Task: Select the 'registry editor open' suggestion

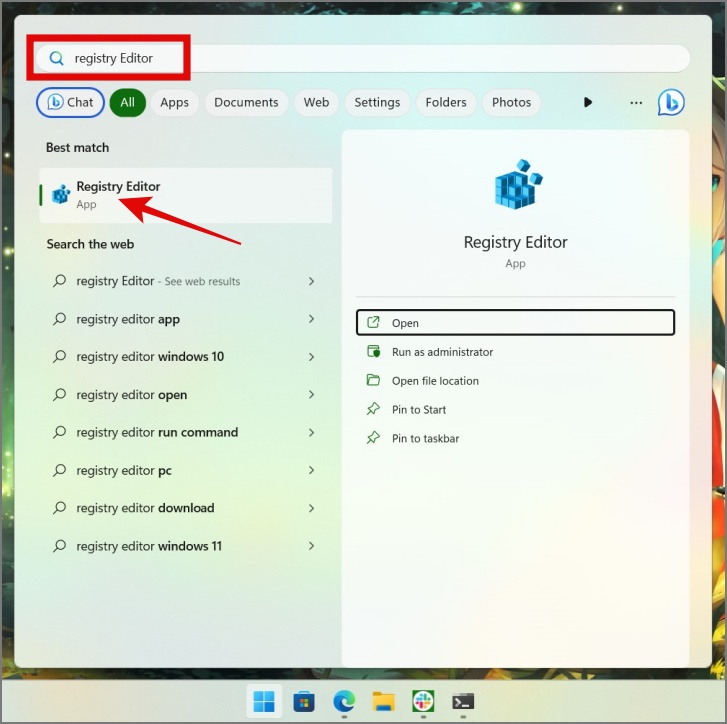Action: point(183,395)
